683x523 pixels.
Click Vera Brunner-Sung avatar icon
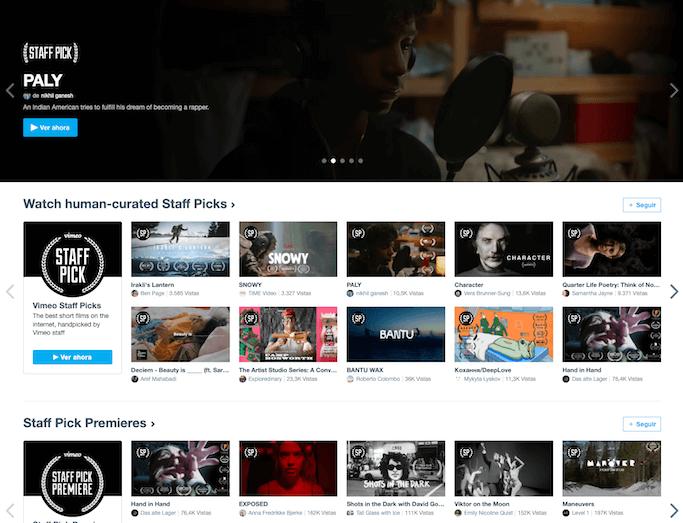pos(458,294)
